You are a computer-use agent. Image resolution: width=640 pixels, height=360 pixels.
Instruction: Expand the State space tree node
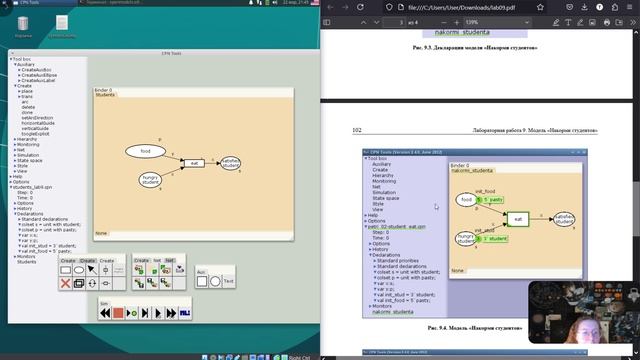click(15, 160)
